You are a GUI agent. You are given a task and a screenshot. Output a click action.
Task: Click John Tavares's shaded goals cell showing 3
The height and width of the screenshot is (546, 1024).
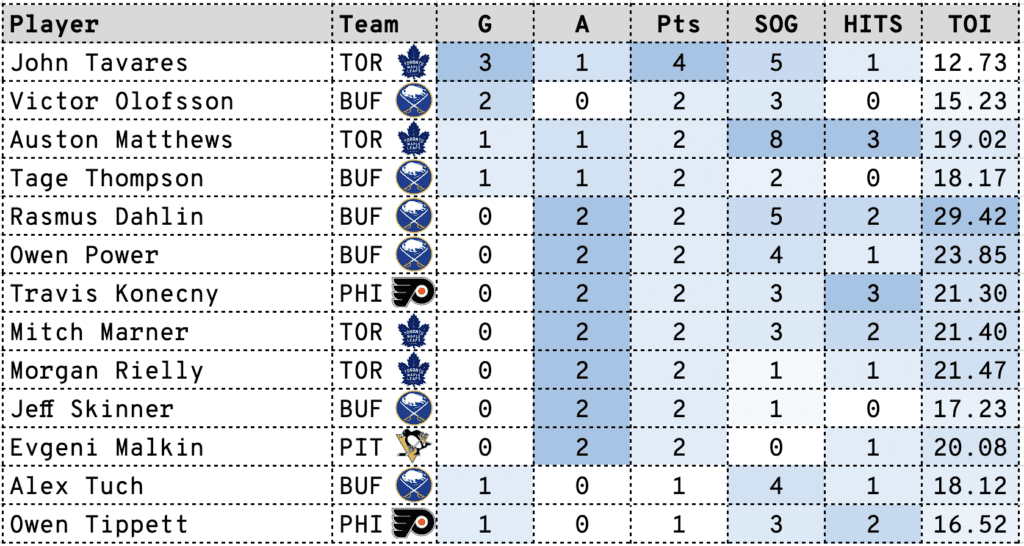click(485, 63)
